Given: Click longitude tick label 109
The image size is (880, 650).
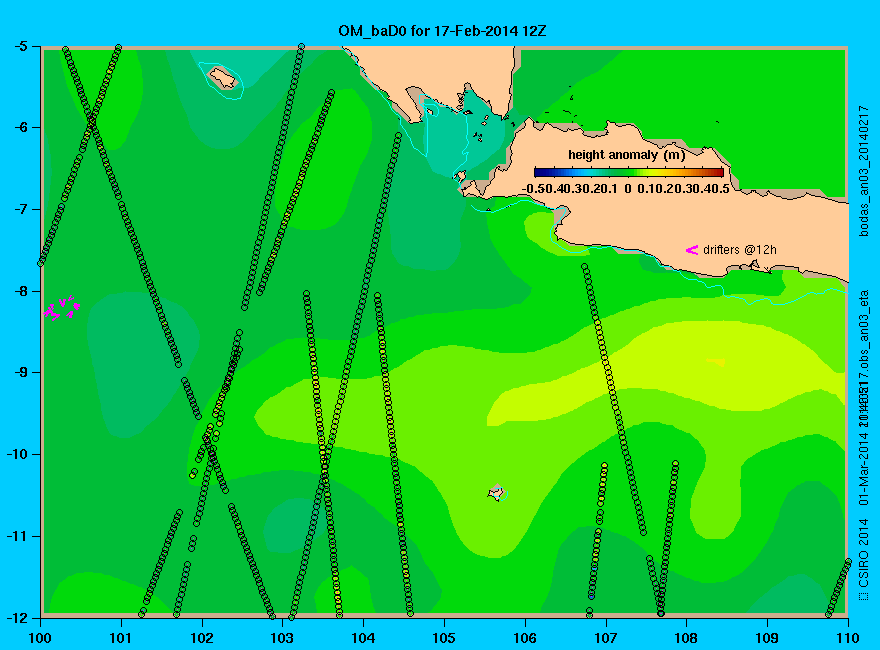Looking at the screenshot, I should tap(767, 638).
